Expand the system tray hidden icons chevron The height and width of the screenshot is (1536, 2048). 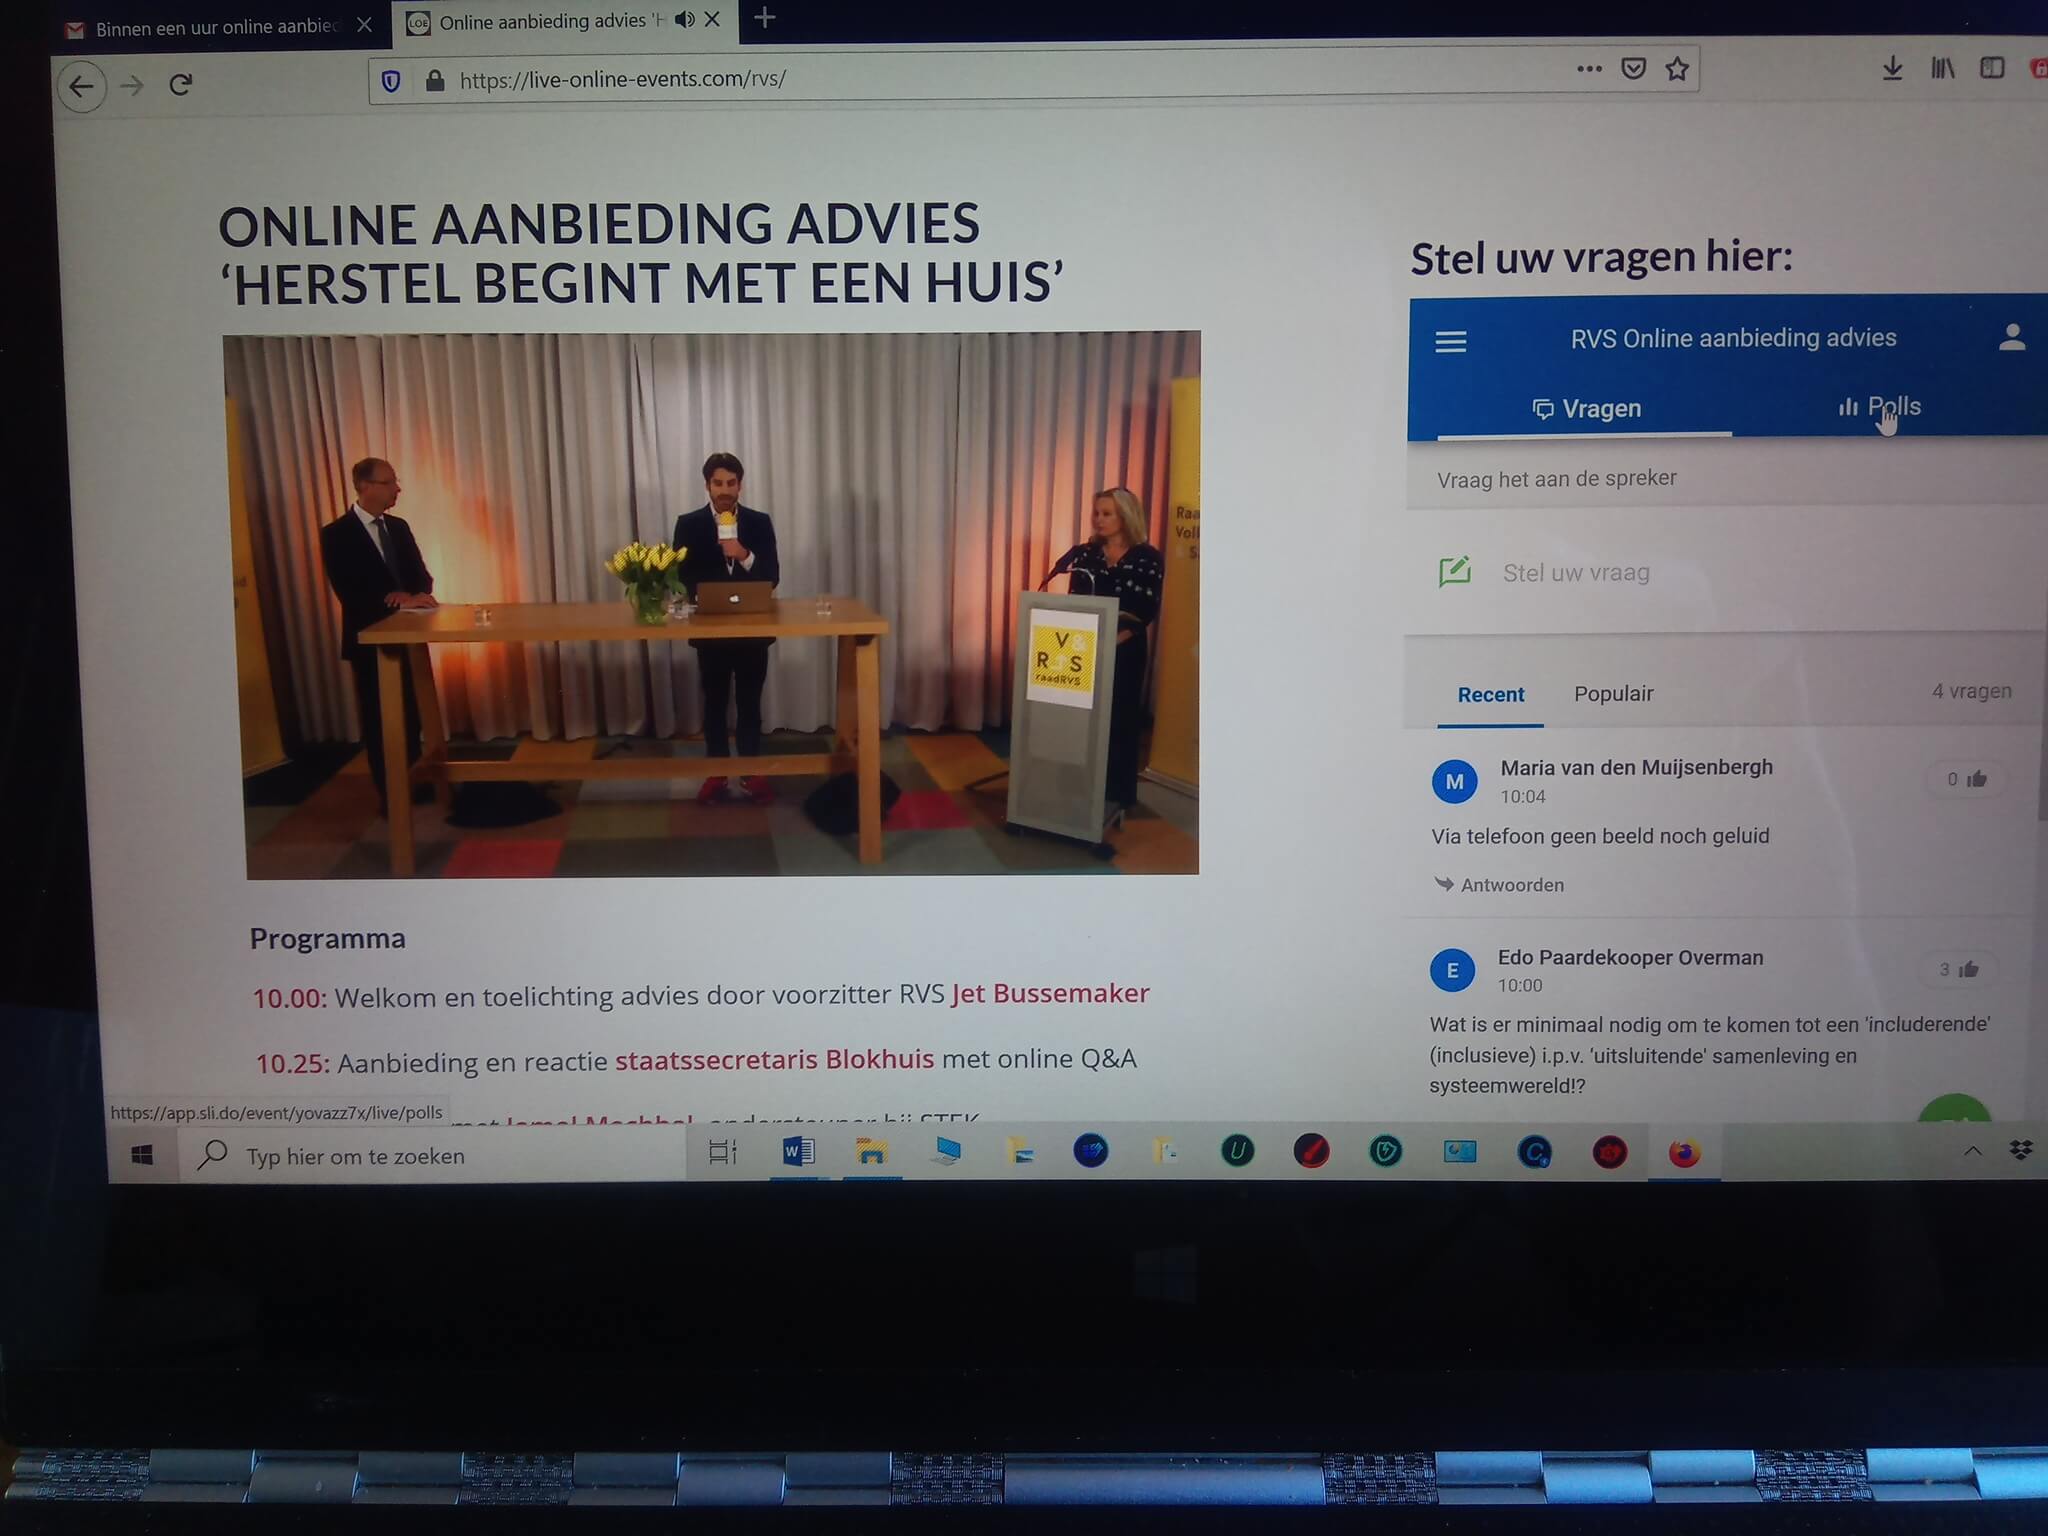click(1972, 1151)
